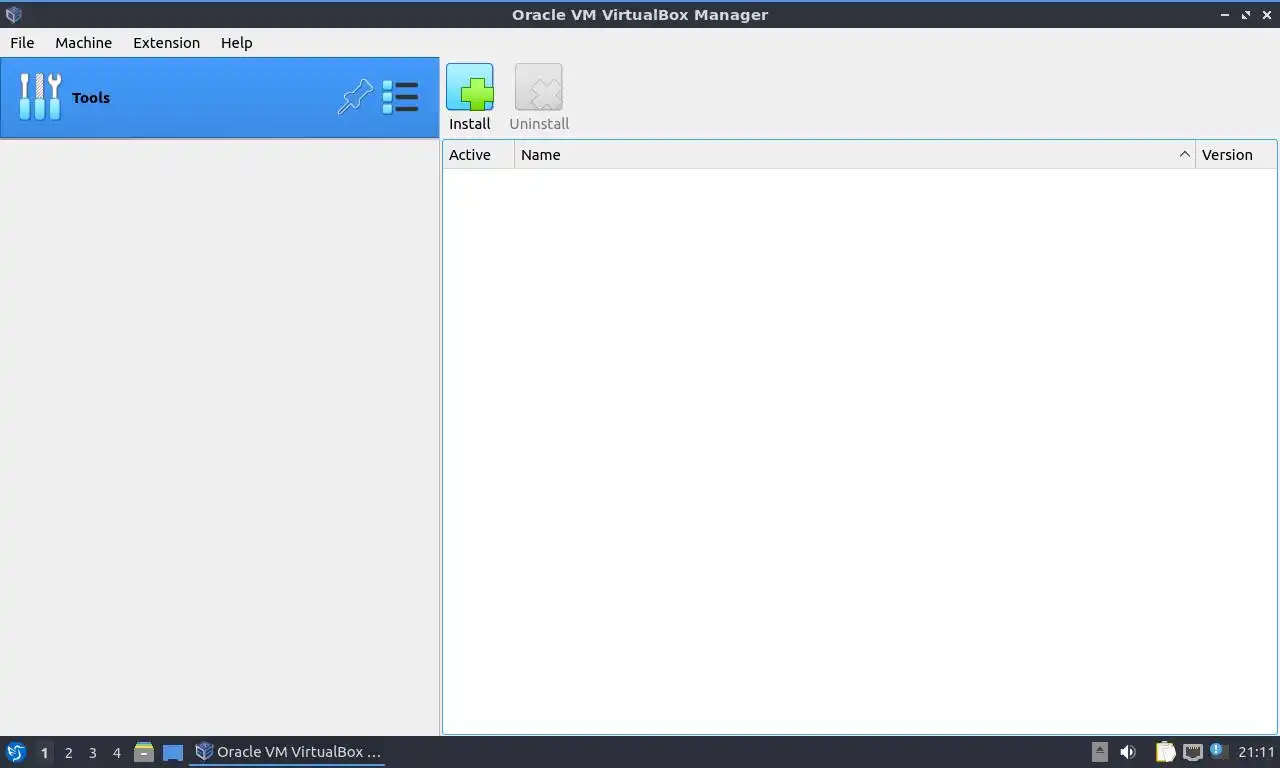Viewport: 1280px width, 768px height.
Task: Switch to workspace 4
Action: (116, 753)
